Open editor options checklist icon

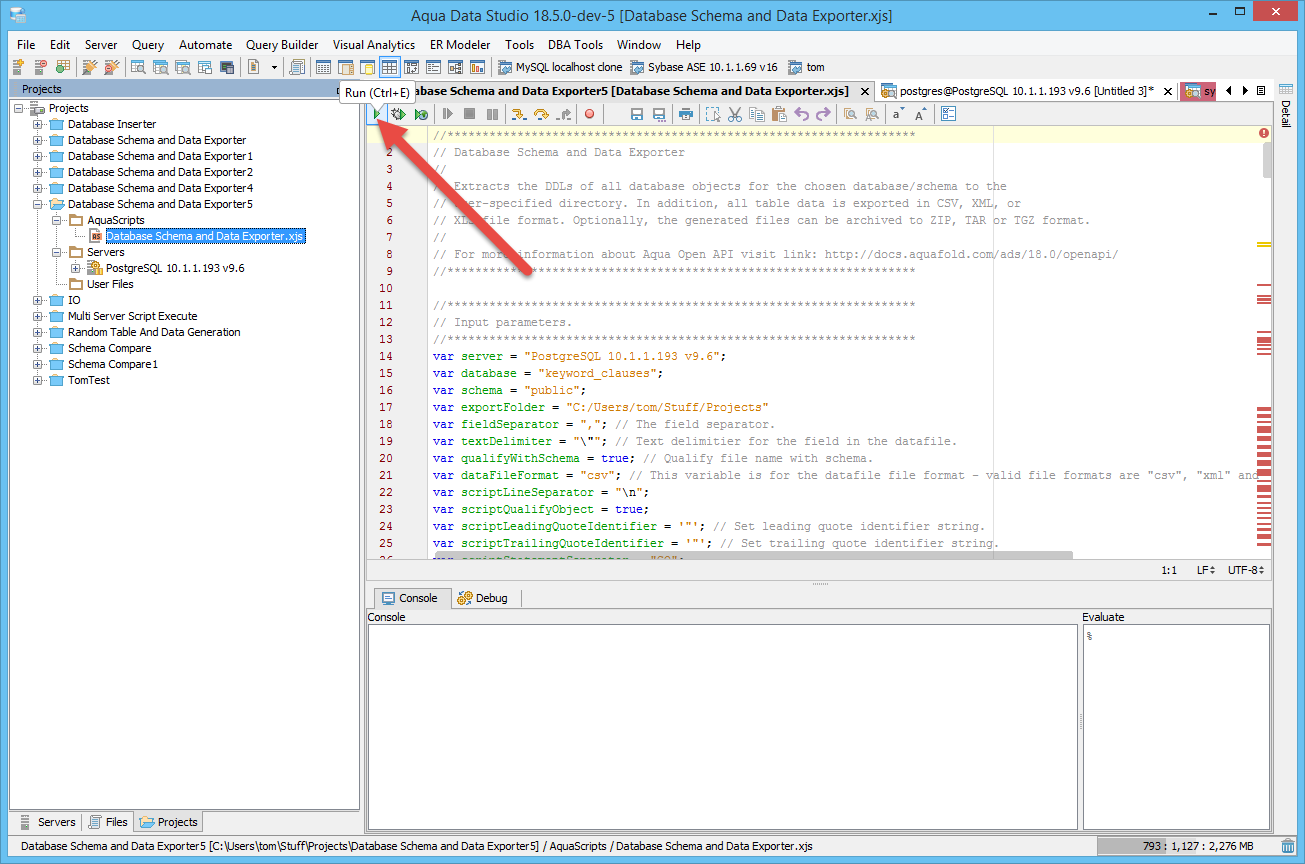(x=949, y=114)
